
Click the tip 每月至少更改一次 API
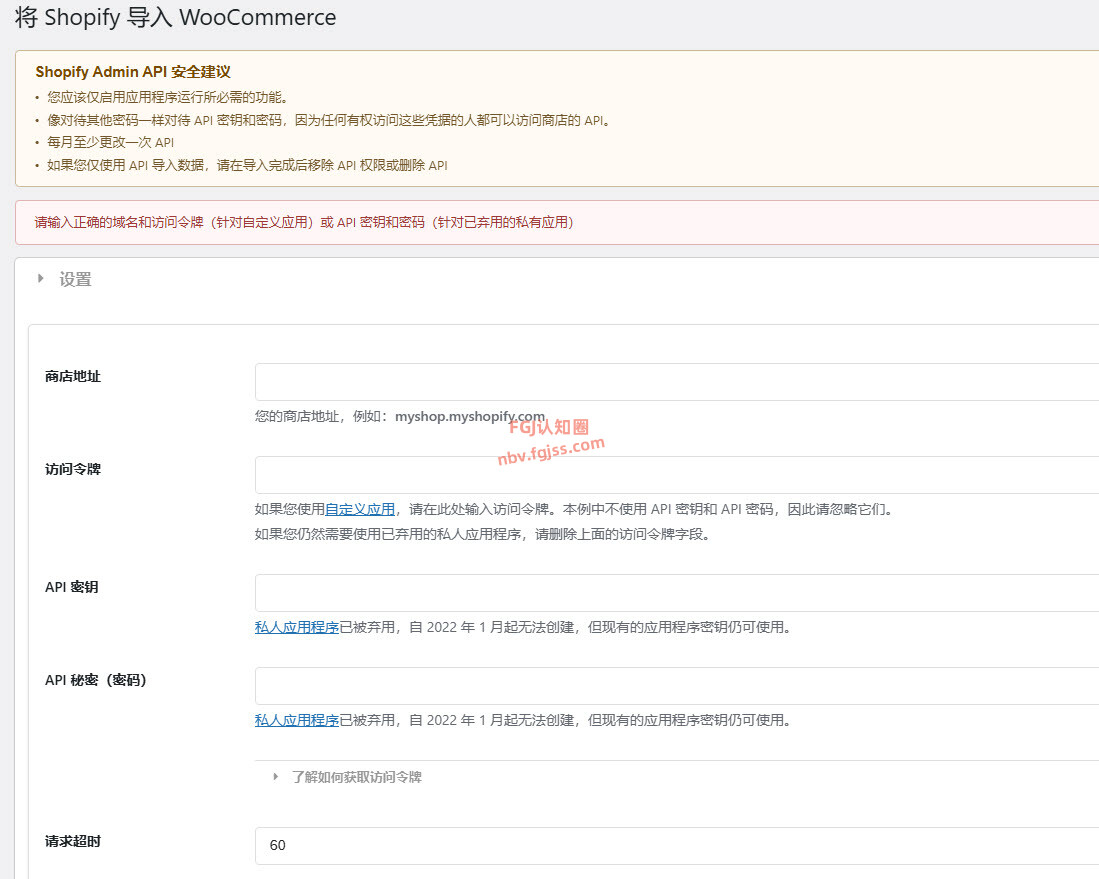tap(111, 142)
